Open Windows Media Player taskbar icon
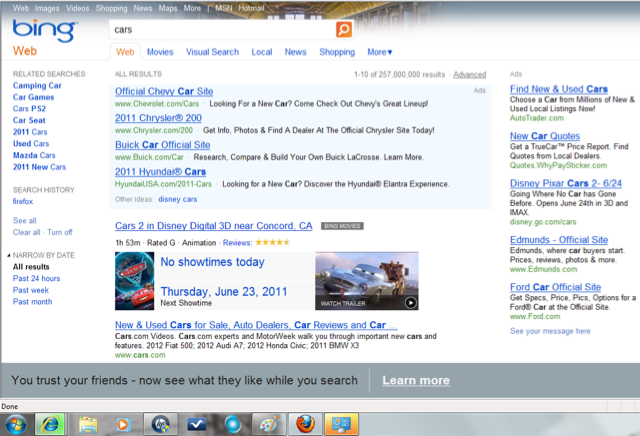 coord(122,425)
